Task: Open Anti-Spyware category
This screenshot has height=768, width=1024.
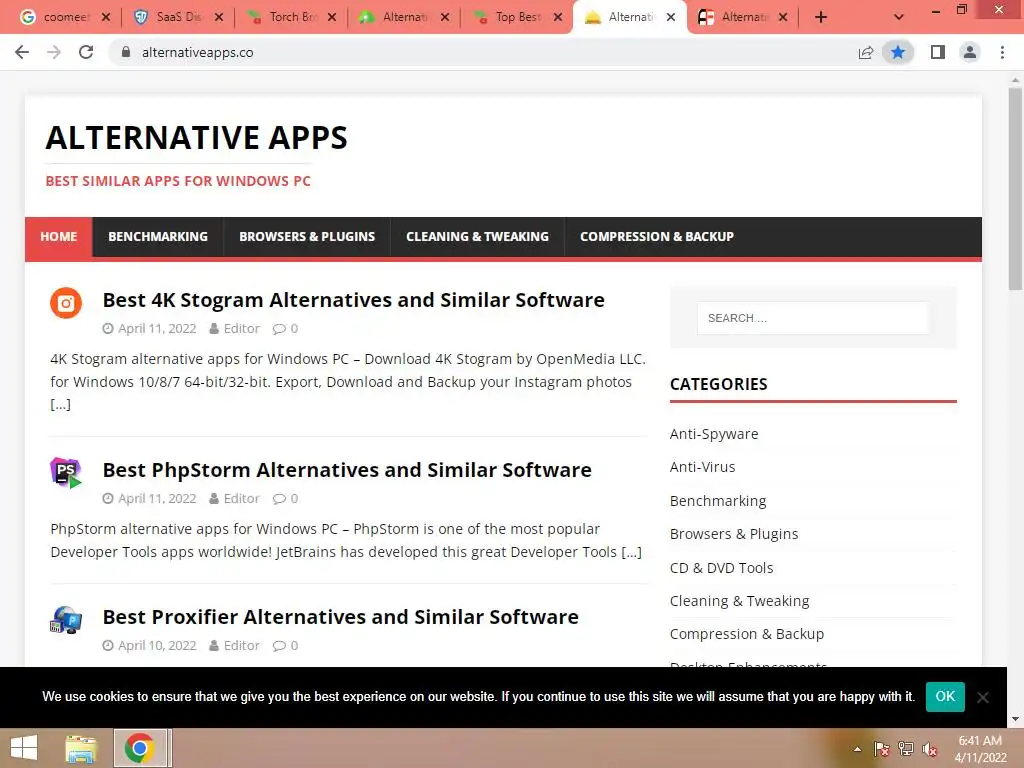Action: (x=714, y=434)
